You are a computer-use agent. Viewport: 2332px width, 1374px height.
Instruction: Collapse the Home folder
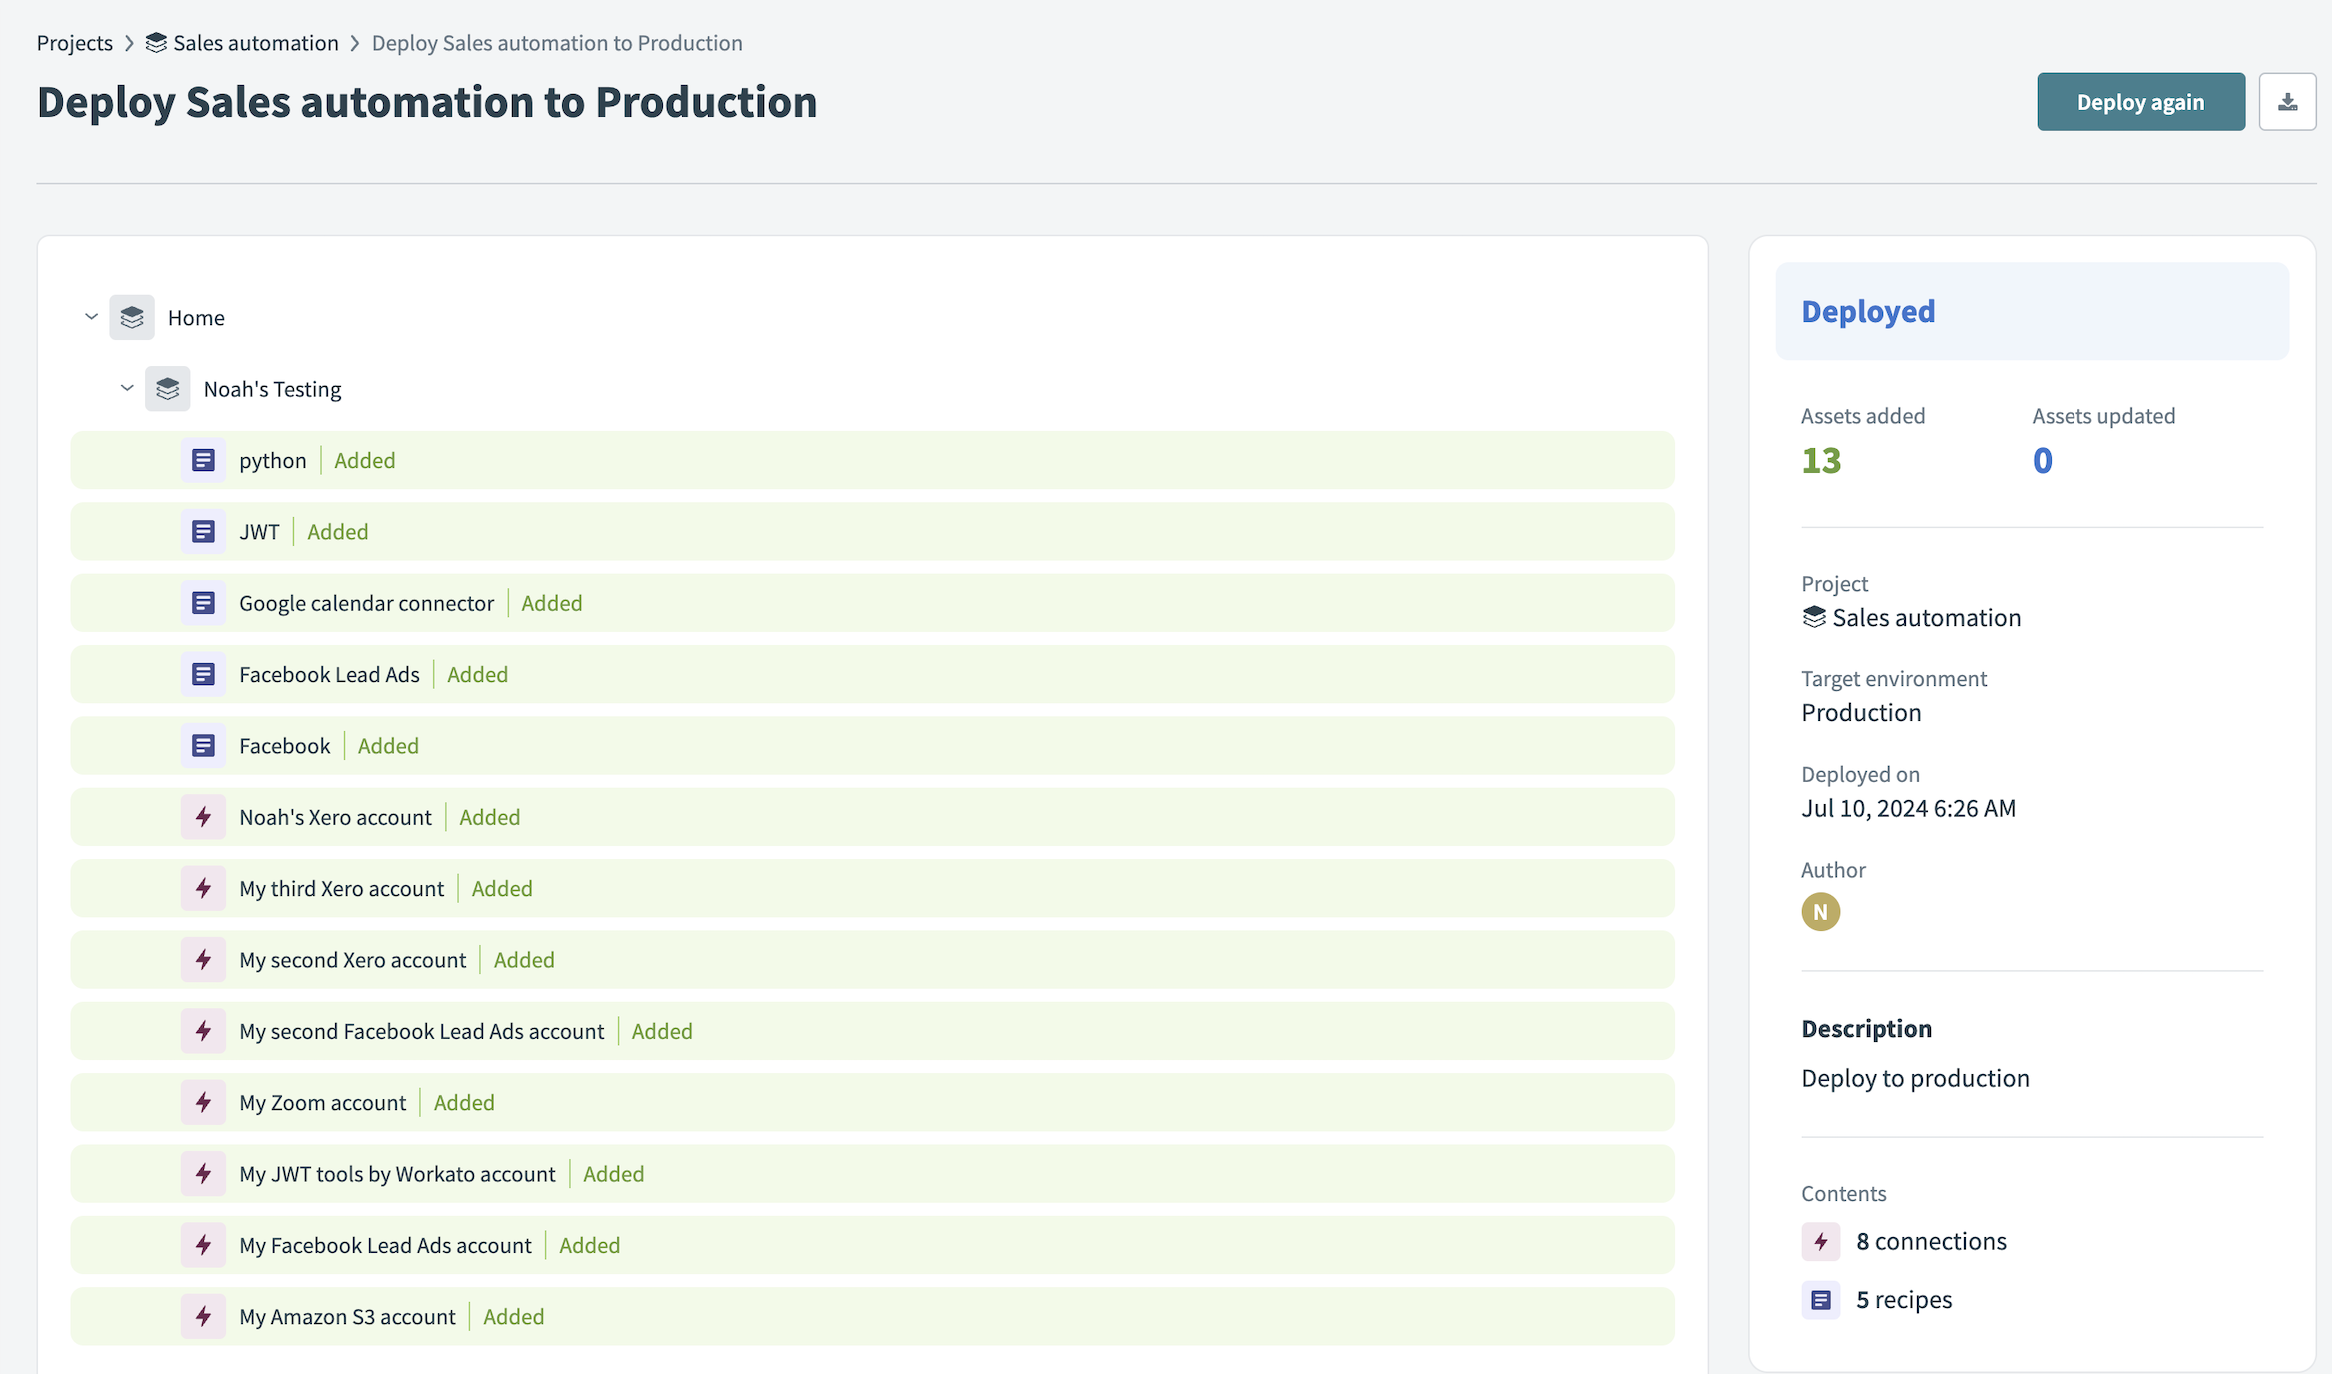[91, 317]
